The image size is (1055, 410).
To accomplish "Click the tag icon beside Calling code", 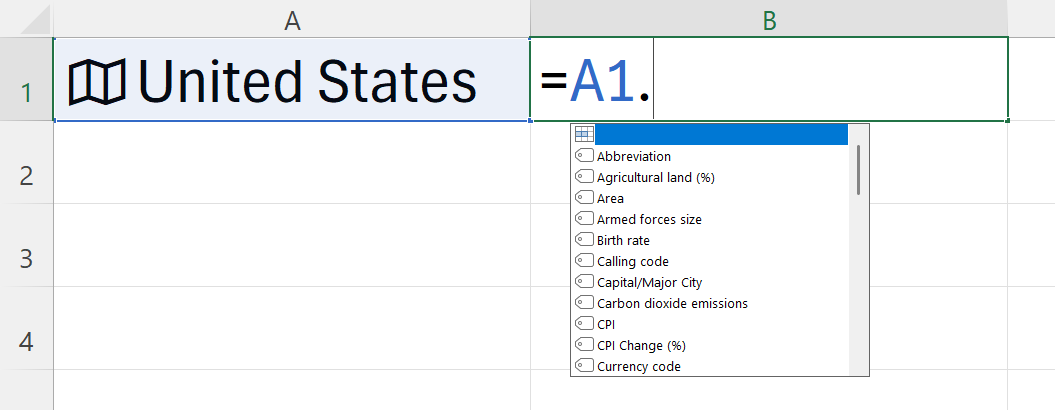I will tap(584, 261).
